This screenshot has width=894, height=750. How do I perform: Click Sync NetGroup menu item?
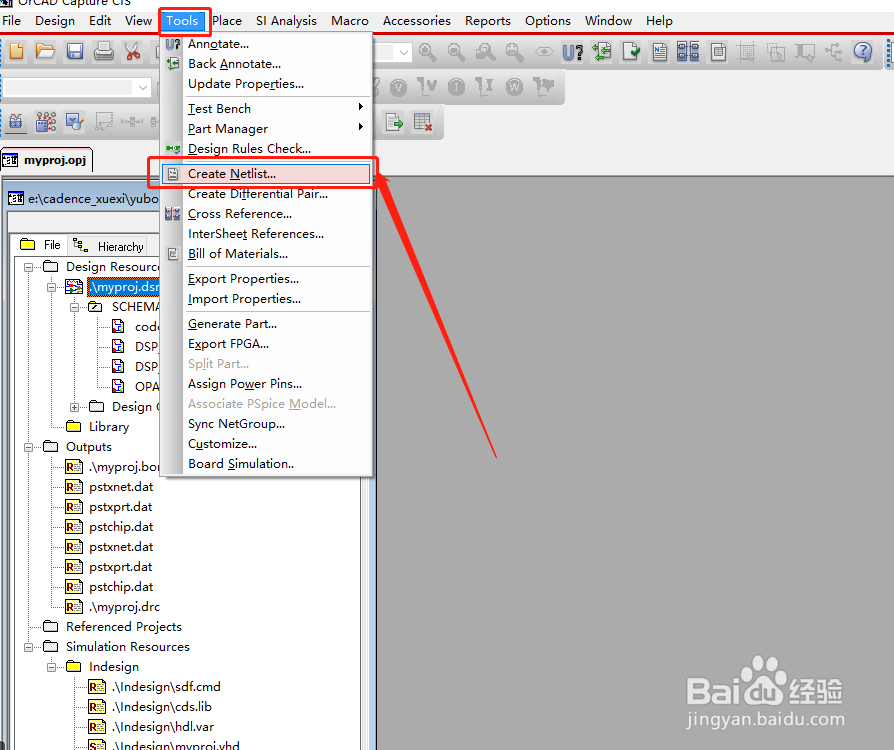click(266, 423)
